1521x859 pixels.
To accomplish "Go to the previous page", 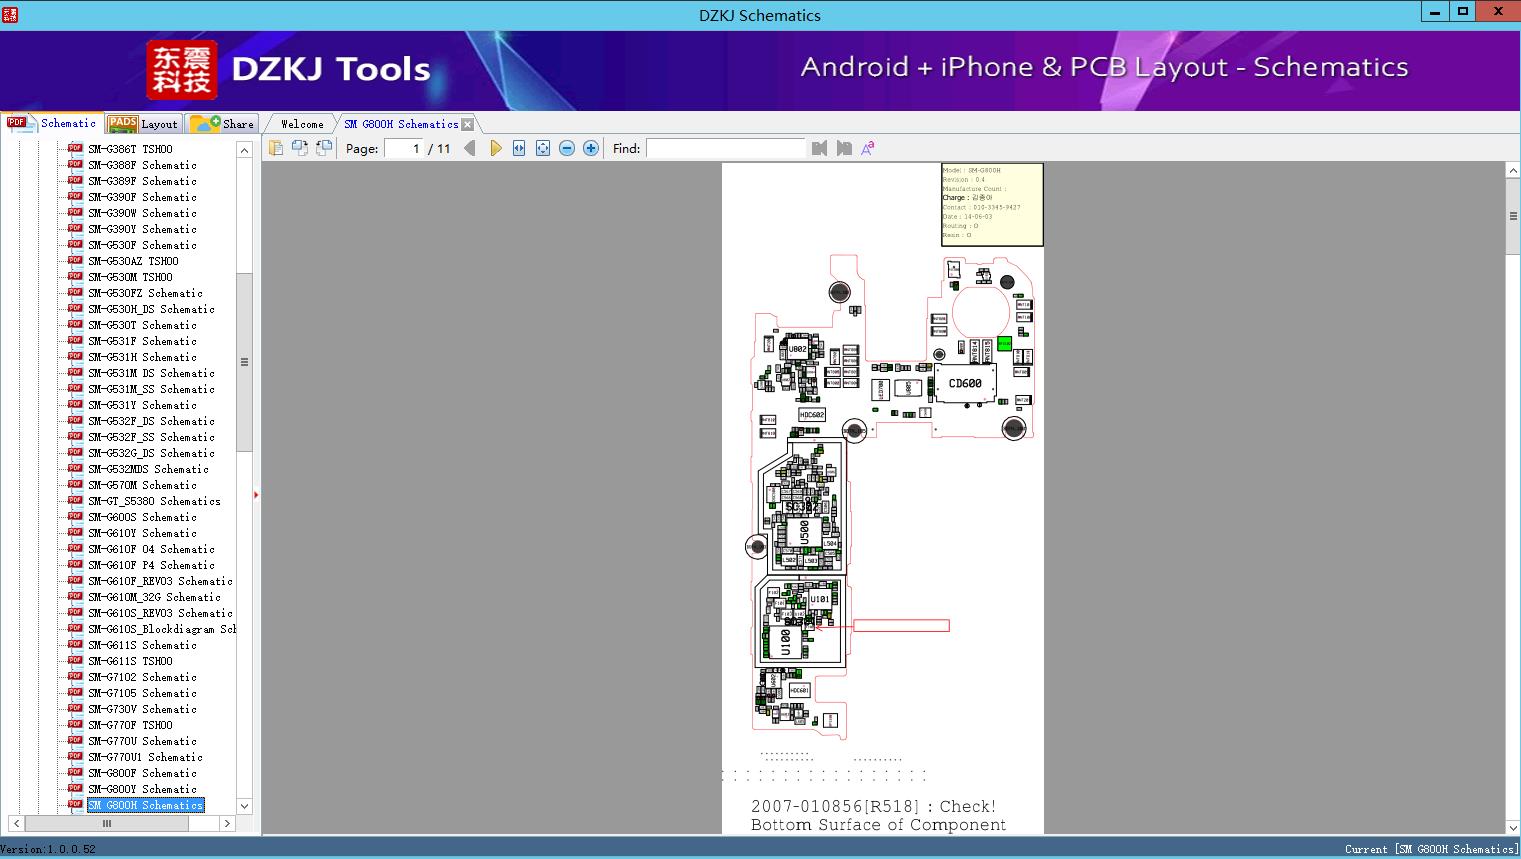I will (470, 148).
